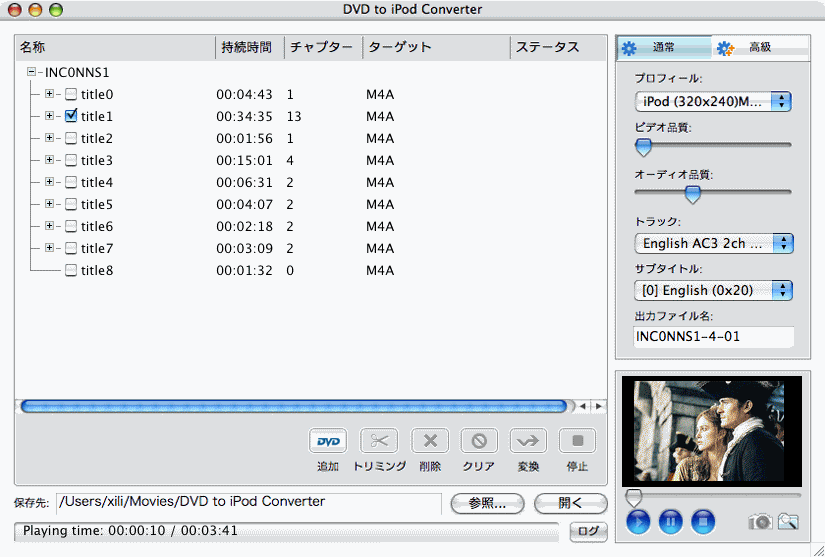Viewport: 825px width, 557px height.
Task: Click the gear icon on the 通常 tab
Action: (x=629, y=48)
